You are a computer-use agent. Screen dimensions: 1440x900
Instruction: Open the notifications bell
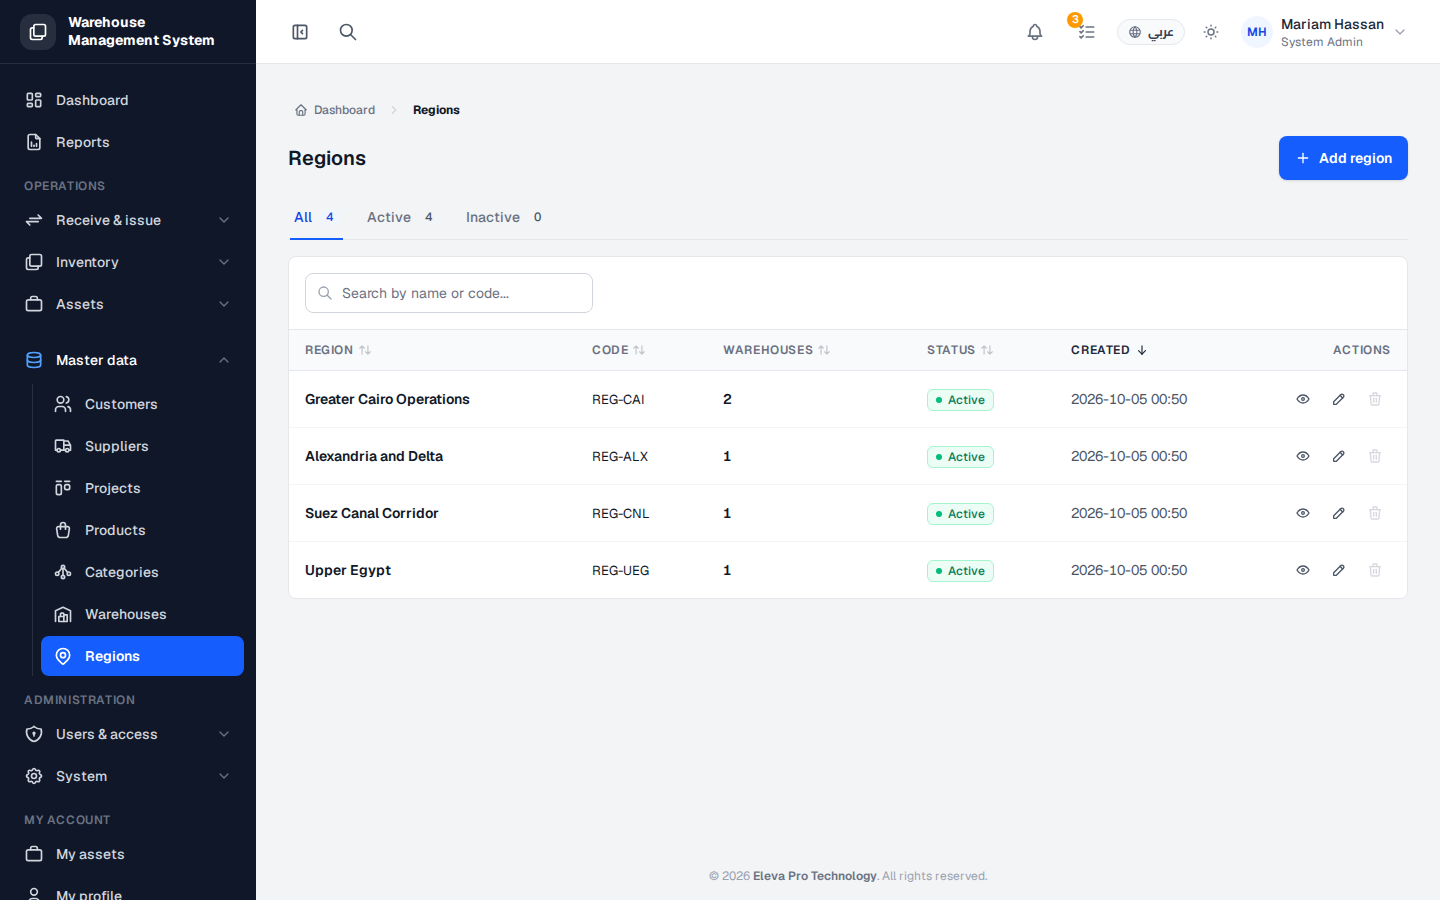1035,32
